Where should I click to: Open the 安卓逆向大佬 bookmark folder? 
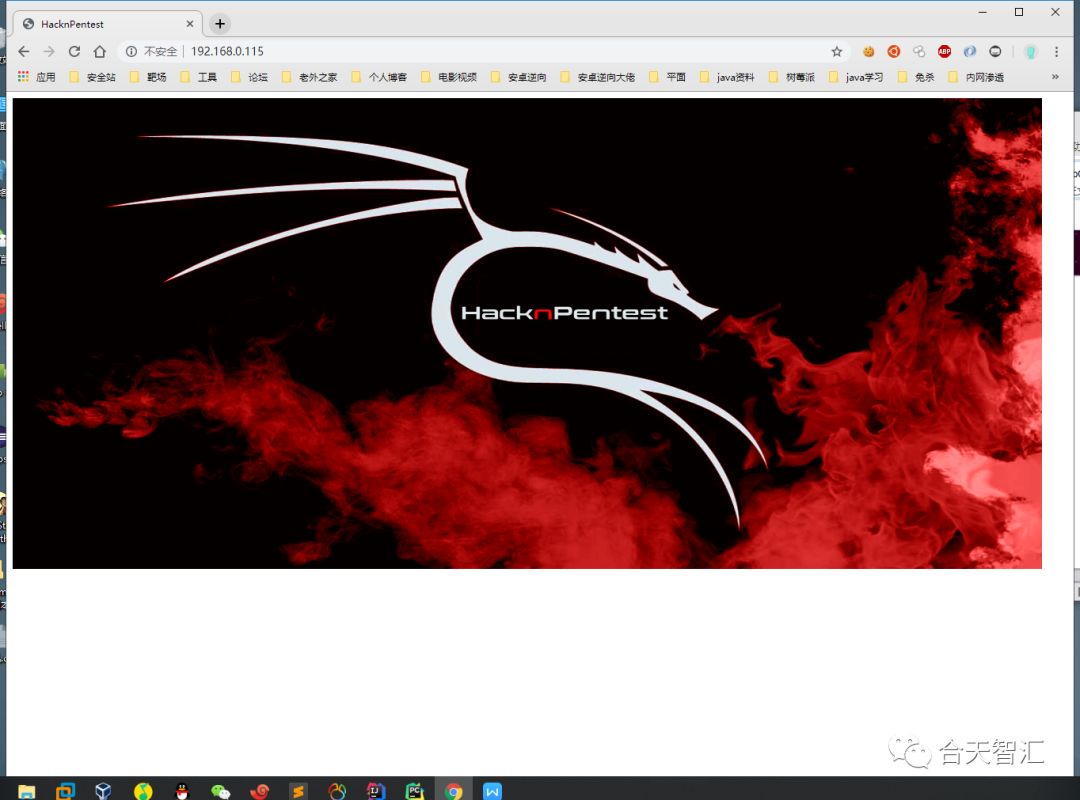click(x=598, y=77)
